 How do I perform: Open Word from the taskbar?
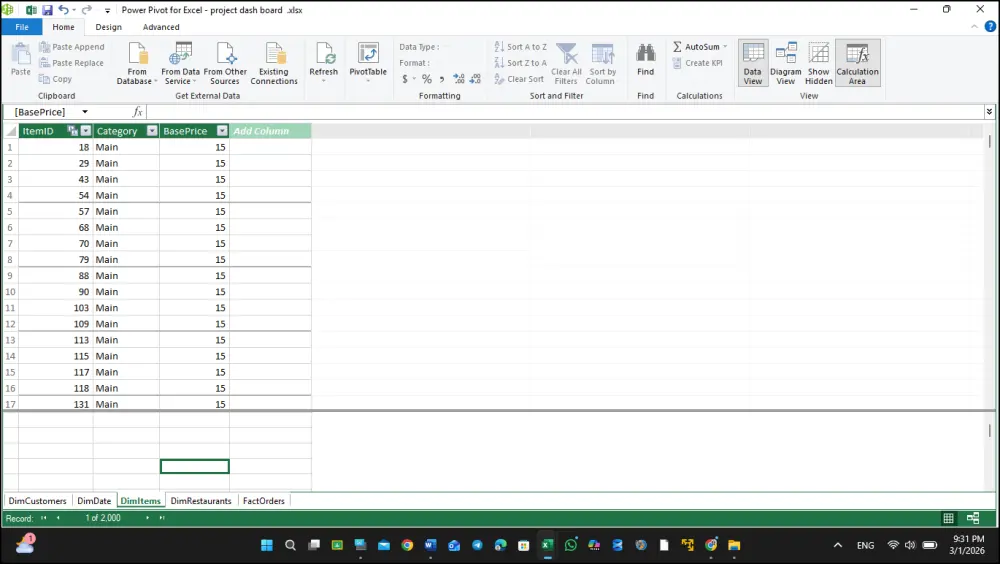click(x=430, y=545)
